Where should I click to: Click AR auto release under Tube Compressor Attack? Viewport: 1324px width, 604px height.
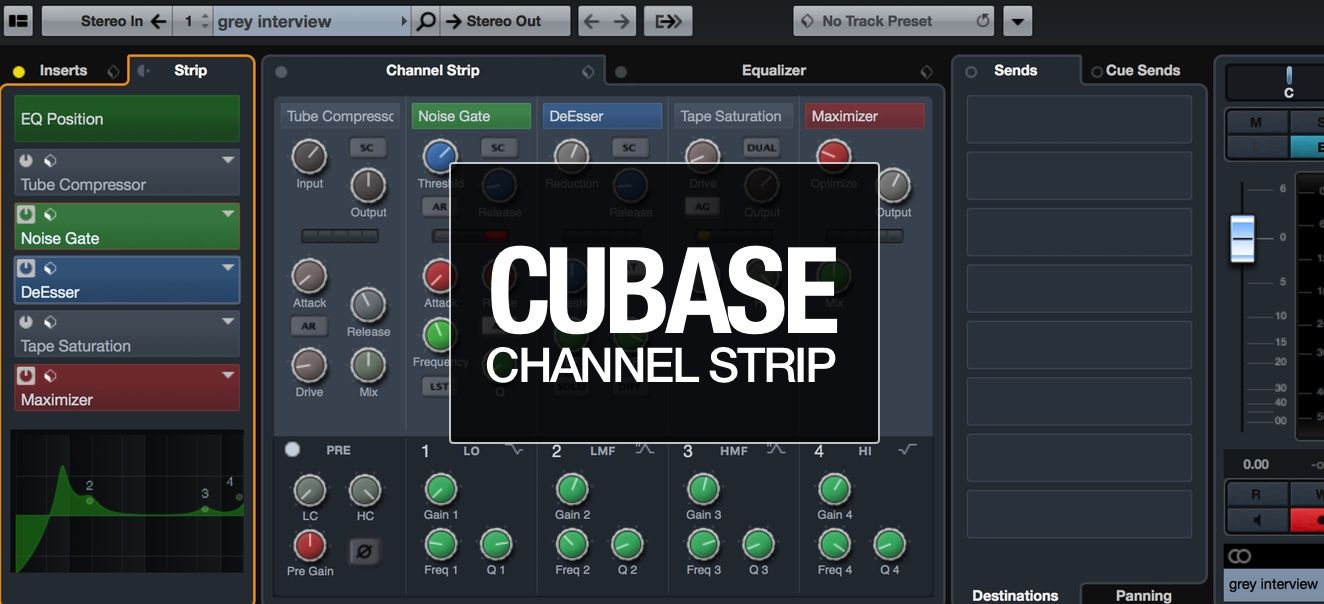[x=309, y=327]
